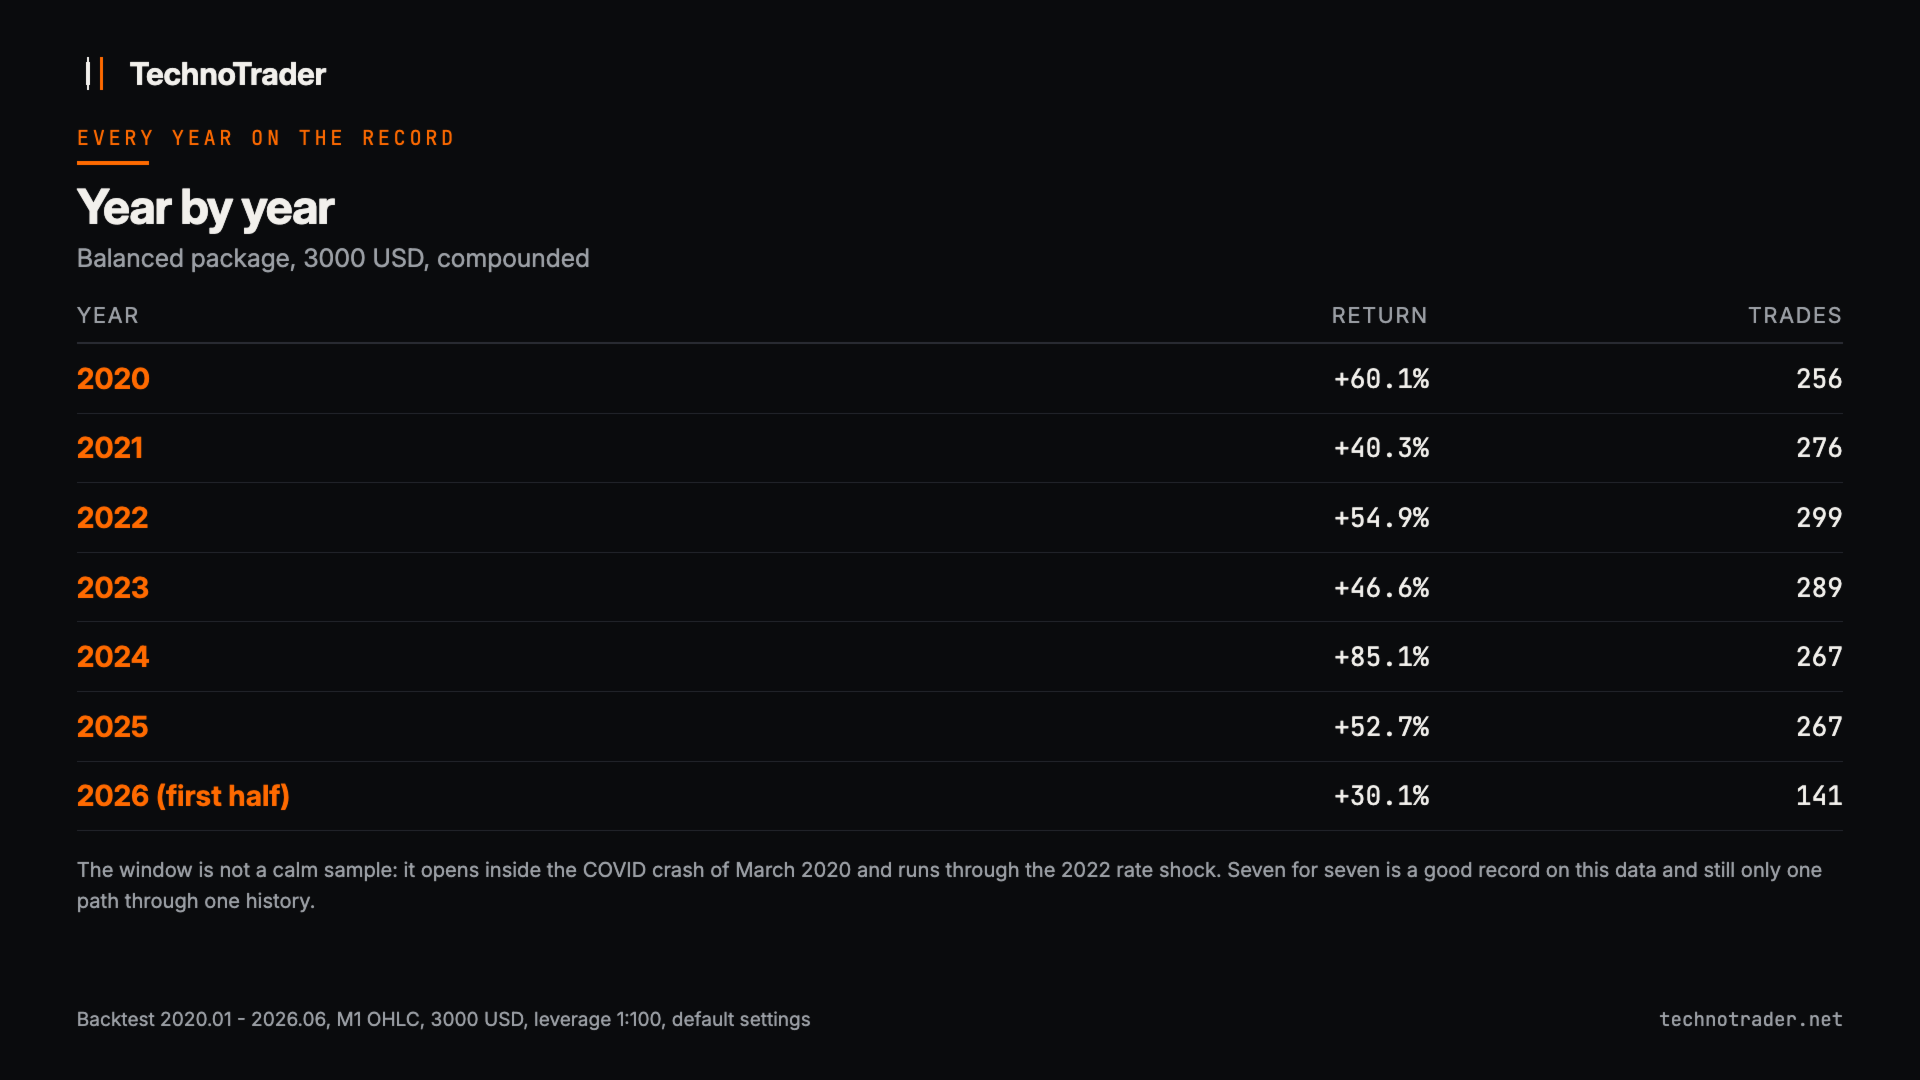Viewport: 1920px width, 1080px height.
Task: Click the TechnoTrader candlestick logo icon
Action: point(95,74)
